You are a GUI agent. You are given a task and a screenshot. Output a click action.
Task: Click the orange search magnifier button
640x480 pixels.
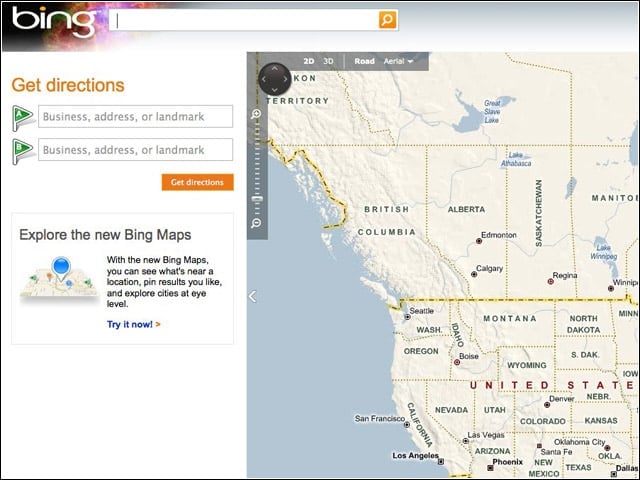click(x=387, y=20)
